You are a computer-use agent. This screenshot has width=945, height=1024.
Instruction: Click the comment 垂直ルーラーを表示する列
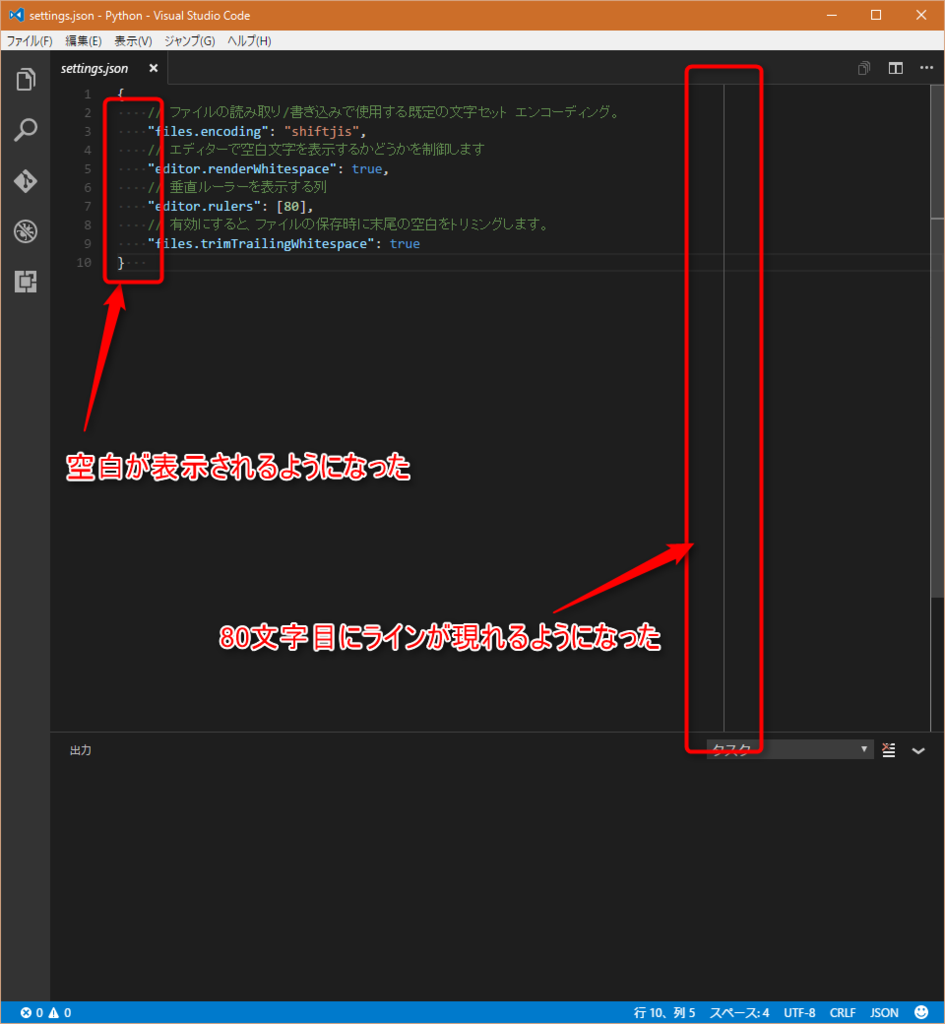[237, 187]
